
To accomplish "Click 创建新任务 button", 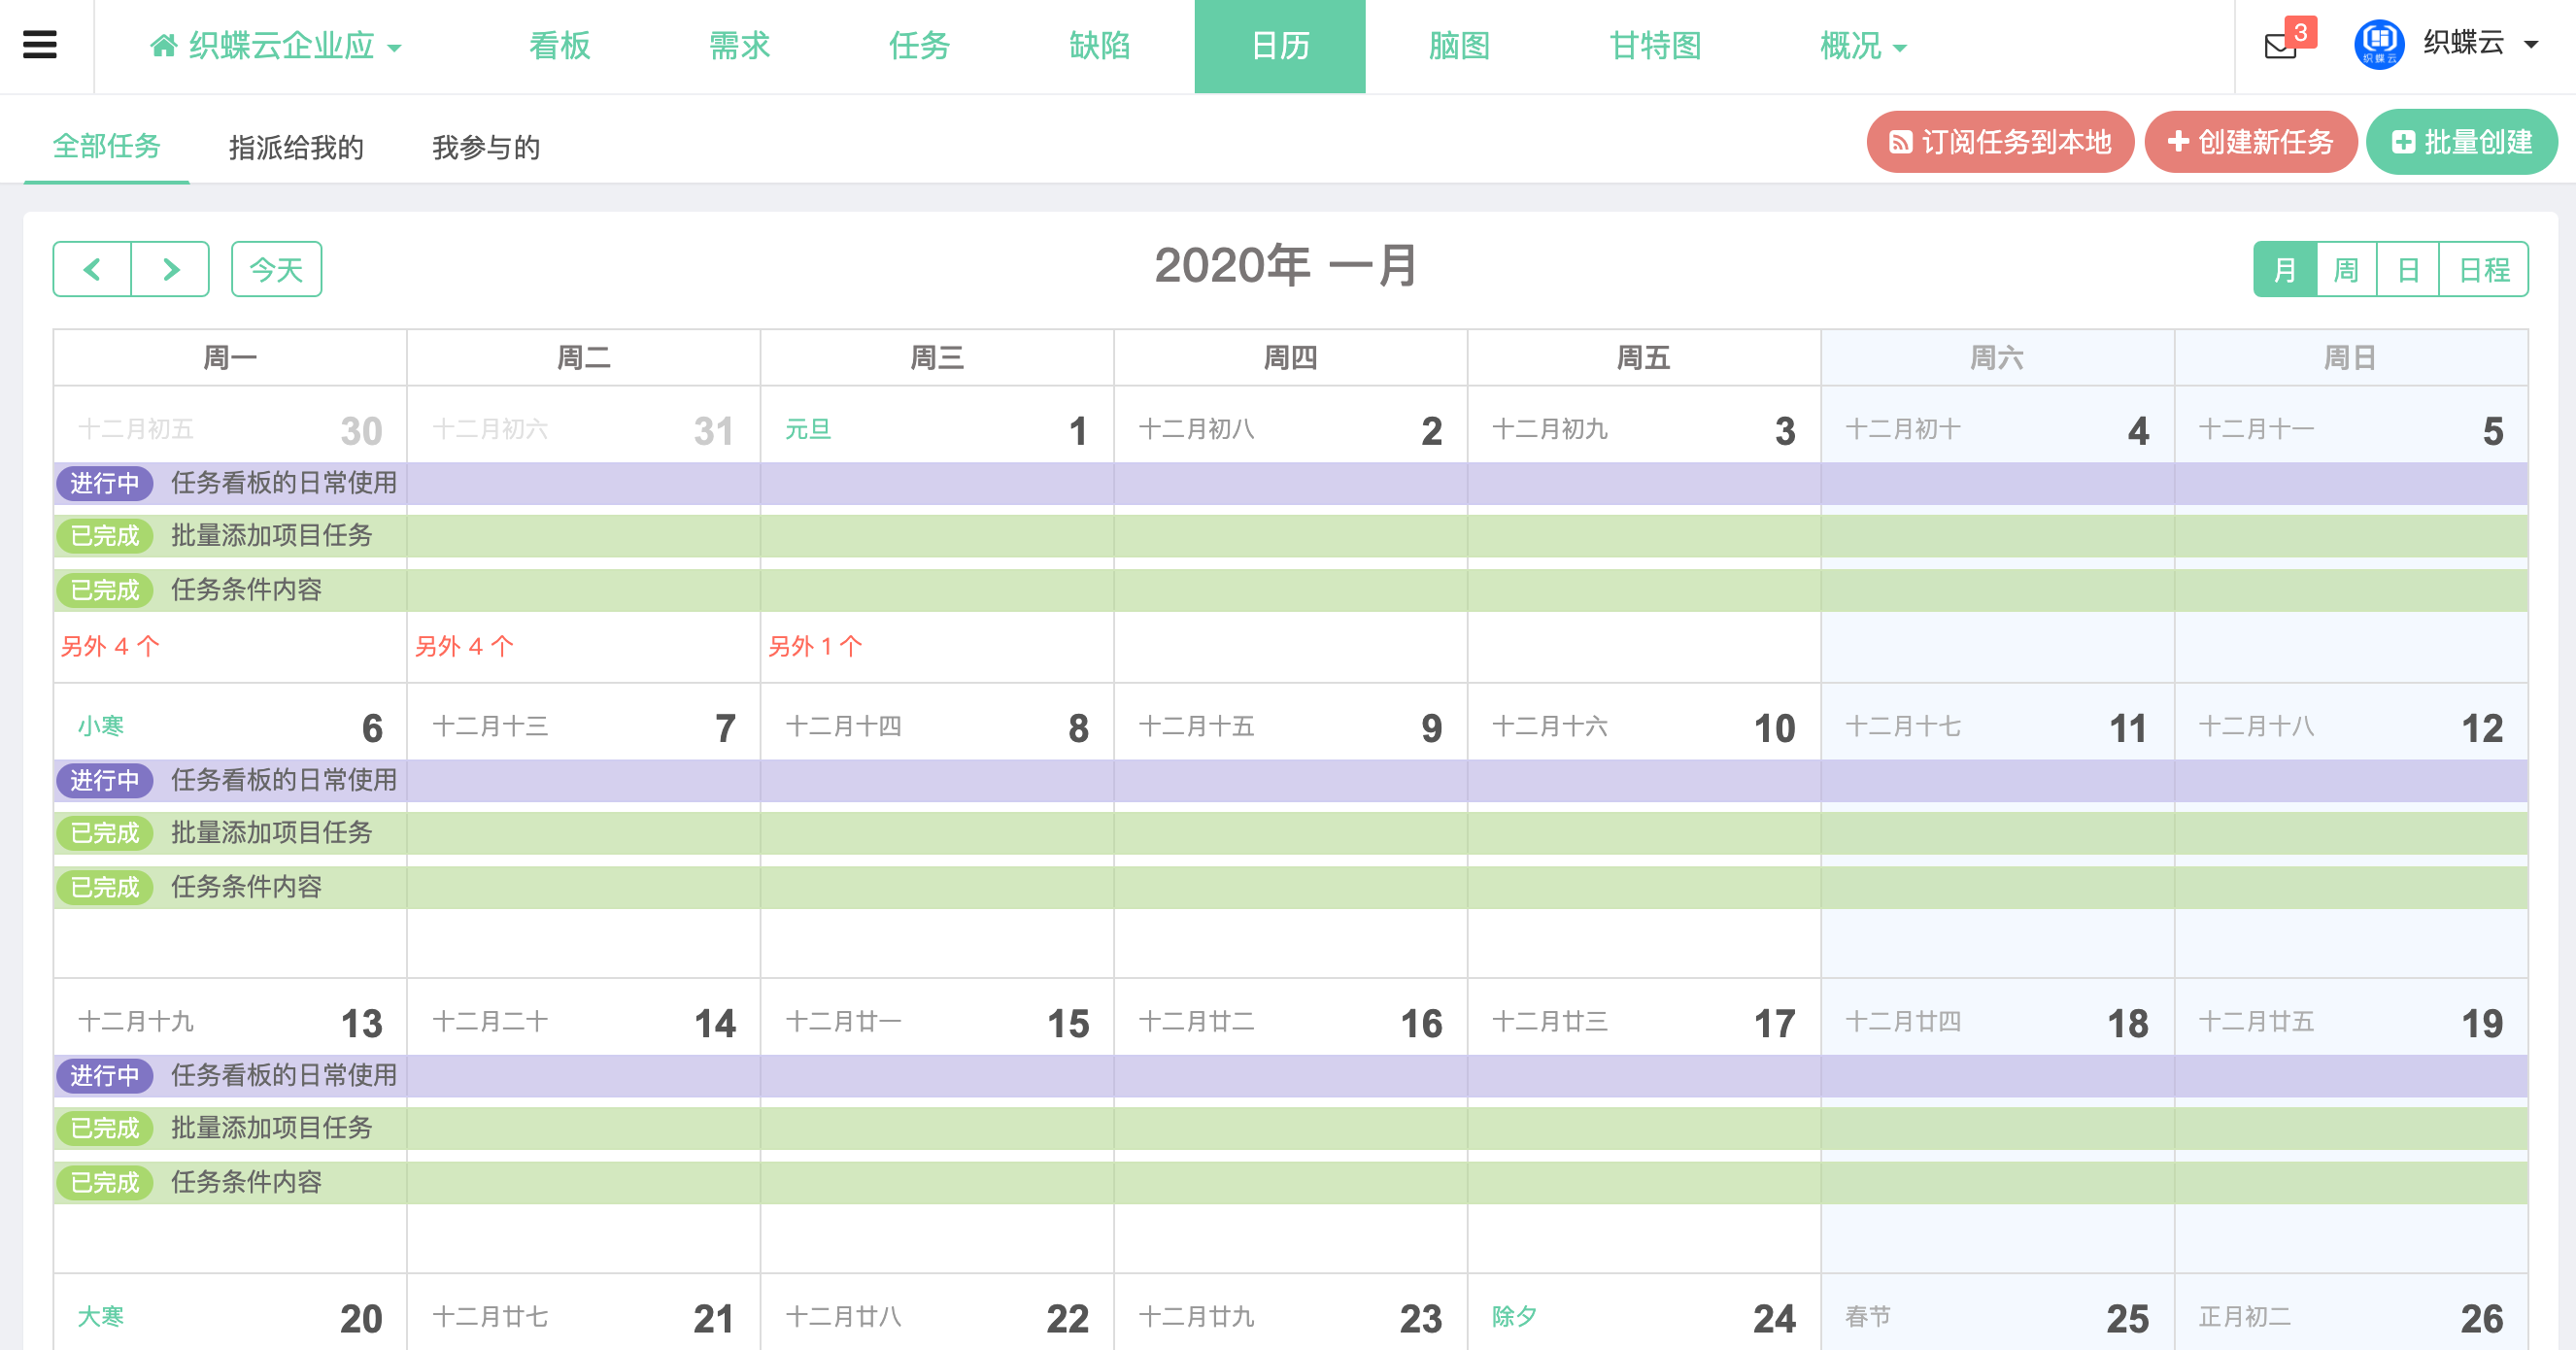I will tap(2250, 142).
